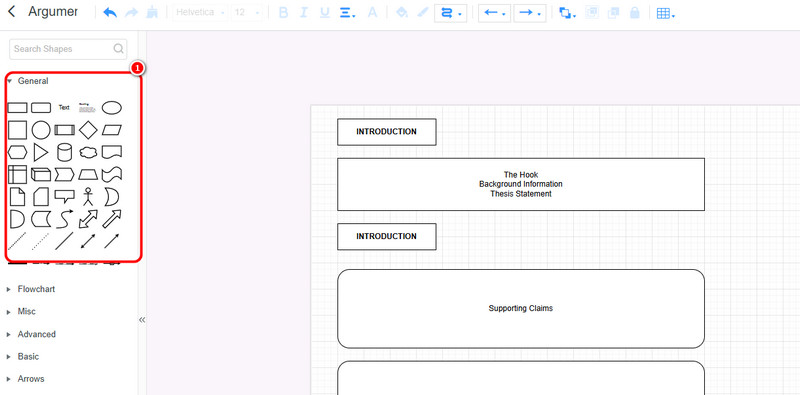Select the step chevron shape
The height and width of the screenshot is (395, 800).
click(65, 175)
